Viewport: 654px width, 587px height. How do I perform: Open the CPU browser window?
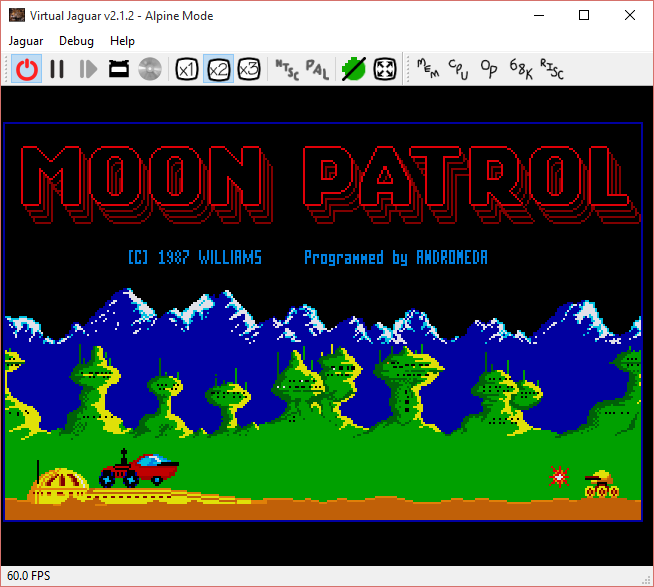[458, 69]
